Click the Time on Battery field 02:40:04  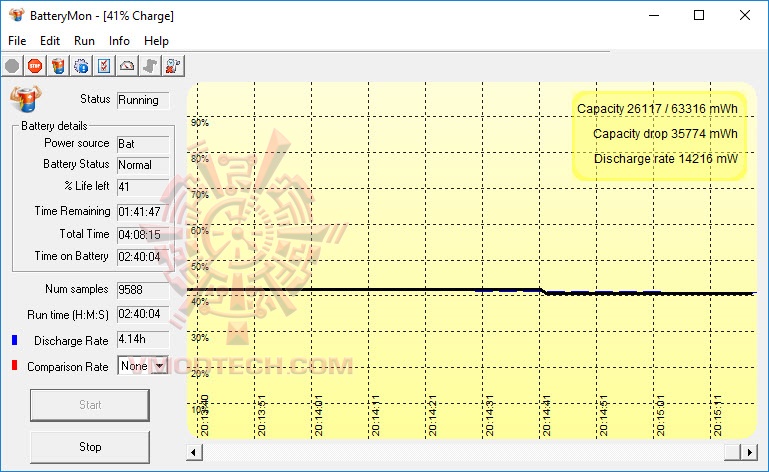click(143, 257)
